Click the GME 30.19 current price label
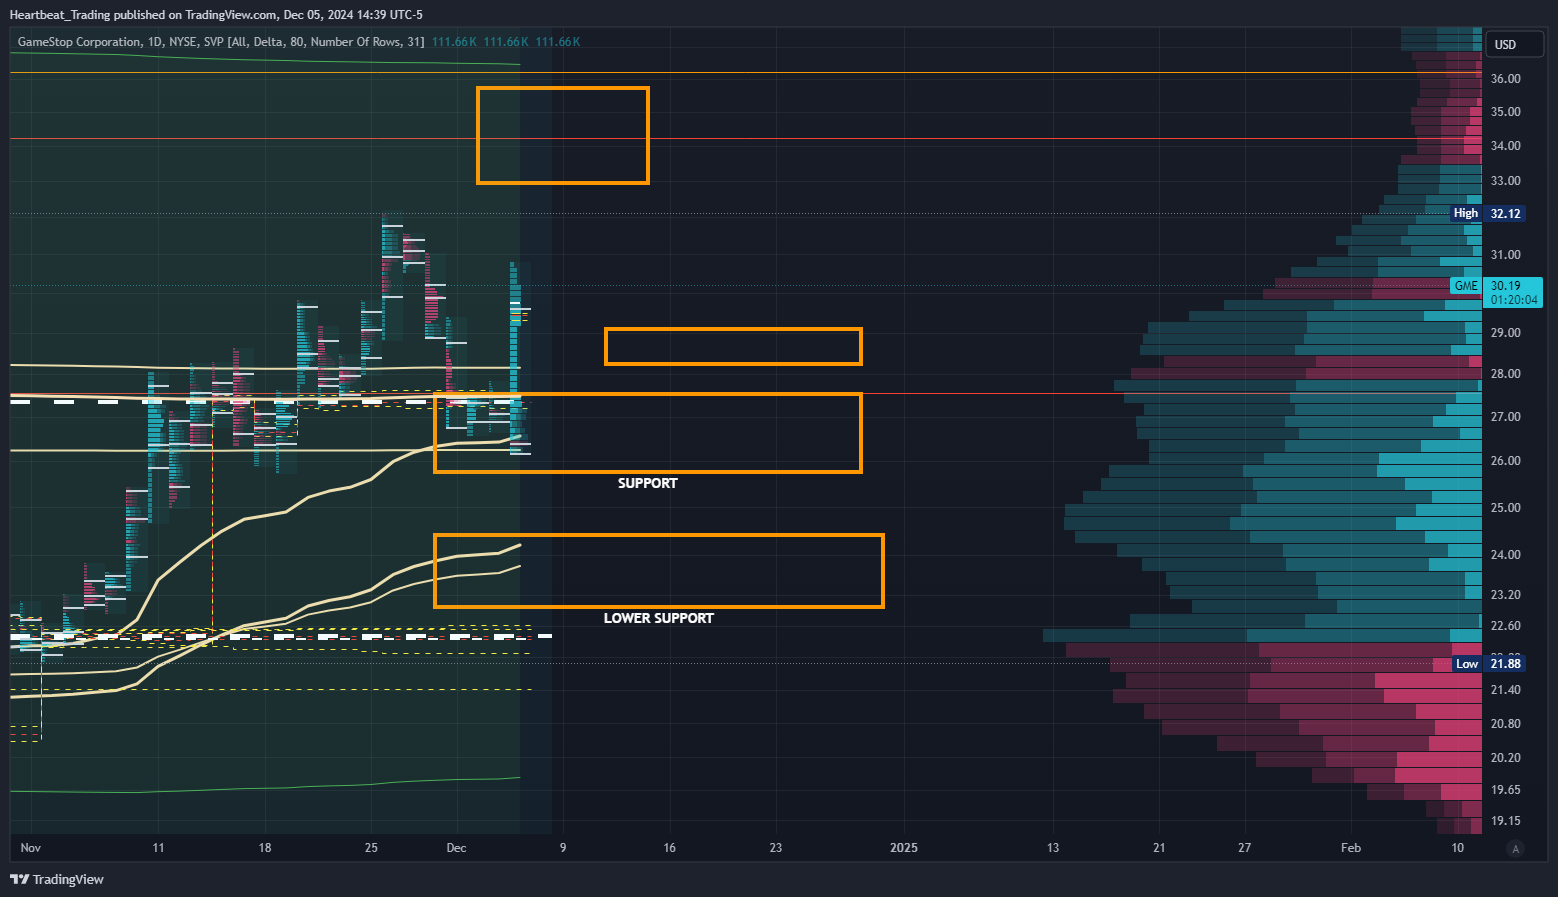 (x=1496, y=292)
